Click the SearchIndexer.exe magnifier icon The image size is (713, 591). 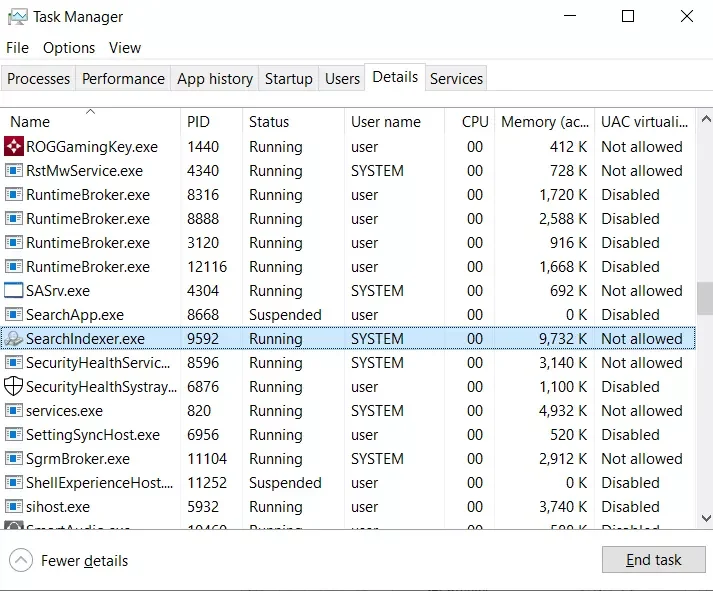pos(14,339)
